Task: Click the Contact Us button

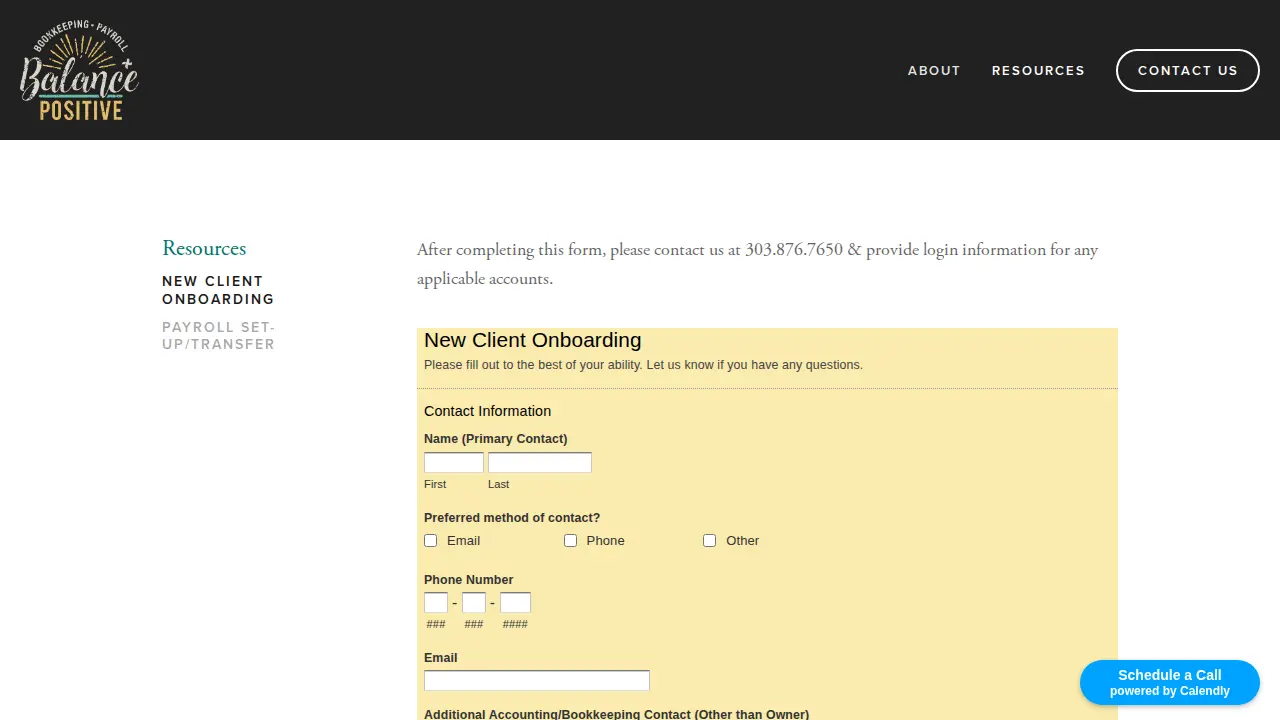Action: (x=1188, y=71)
